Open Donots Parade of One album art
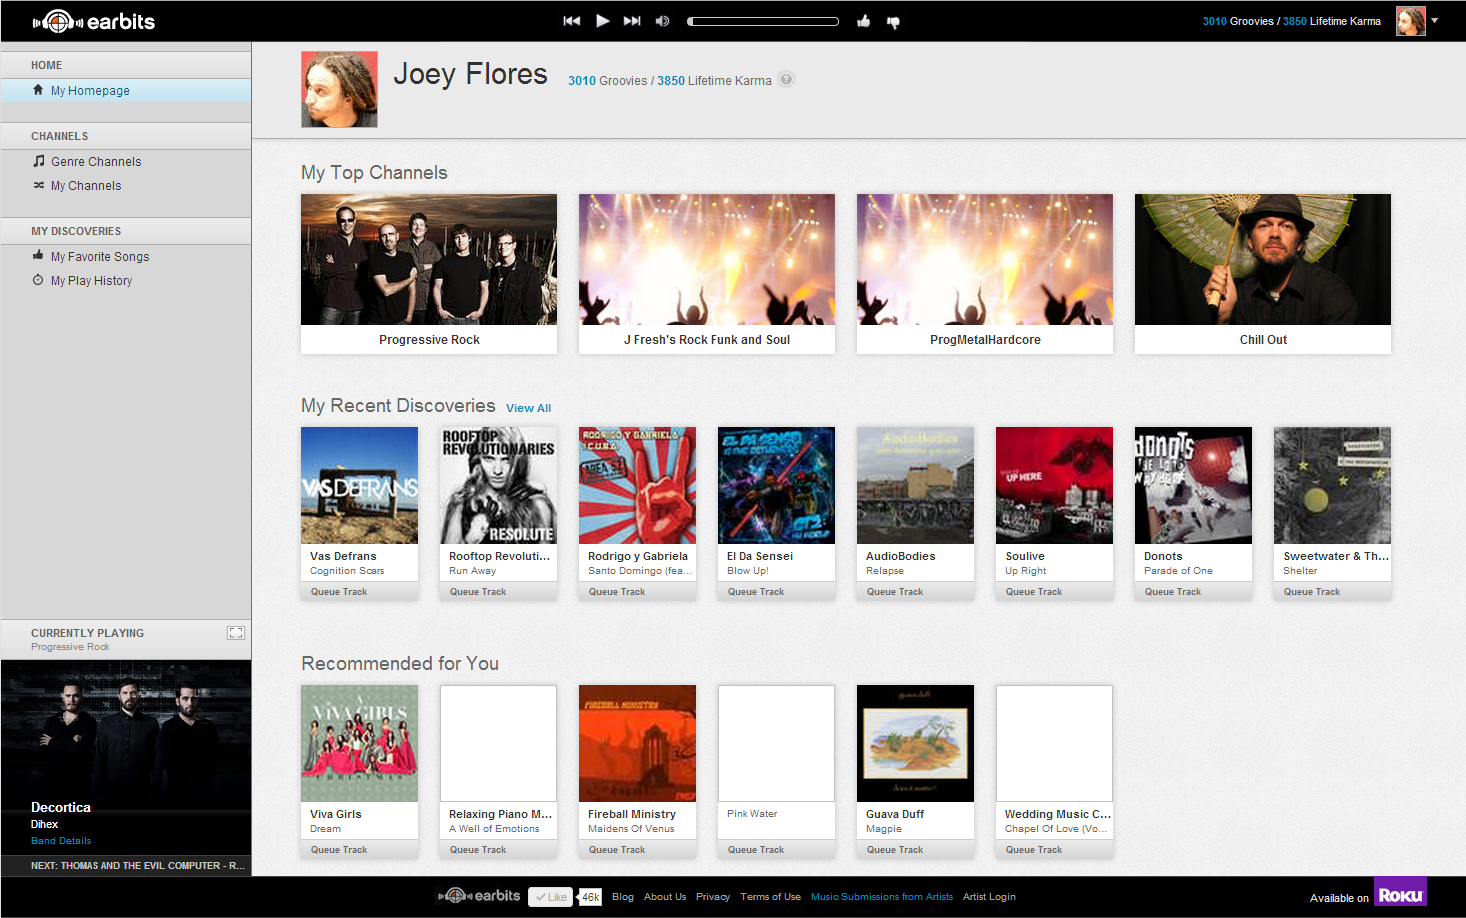The width and height of the screenshot is (1466, 918). pyautogui.click(x=1194, y=486)
